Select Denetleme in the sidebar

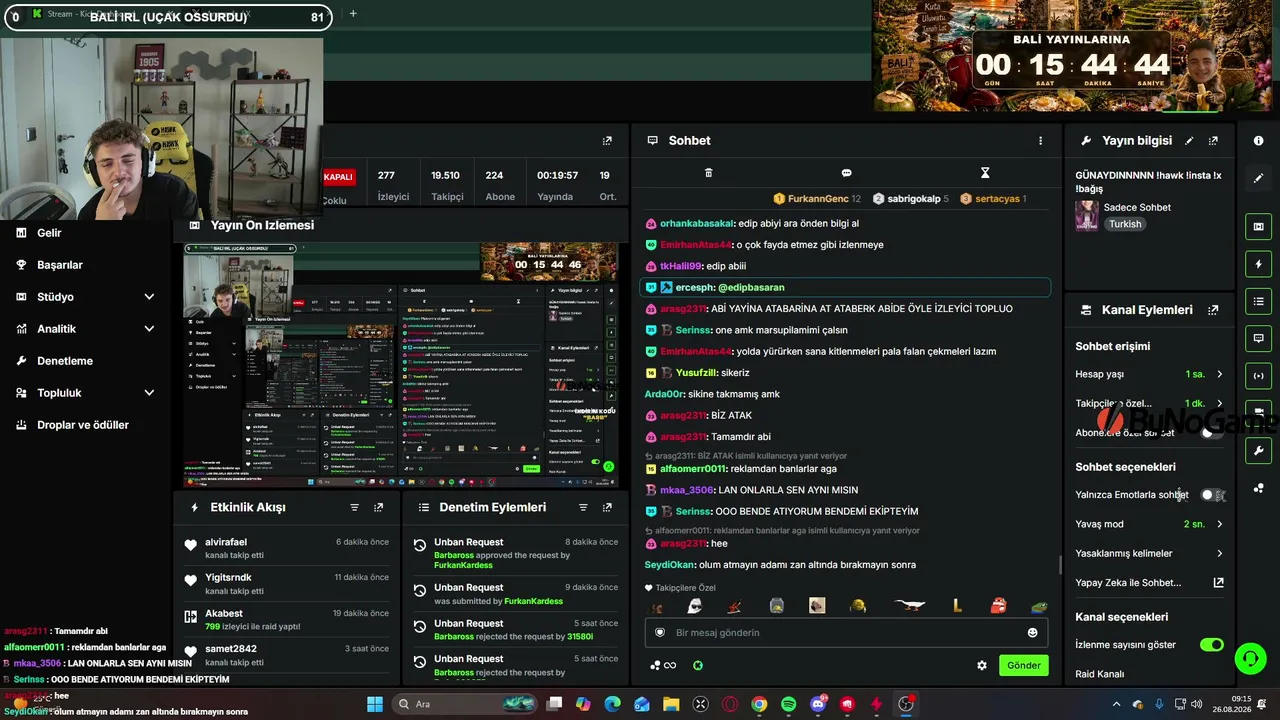point(65,361)
